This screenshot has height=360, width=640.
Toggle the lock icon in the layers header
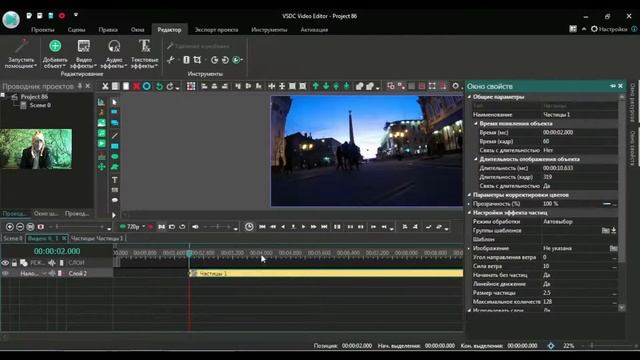click(14, 263)
